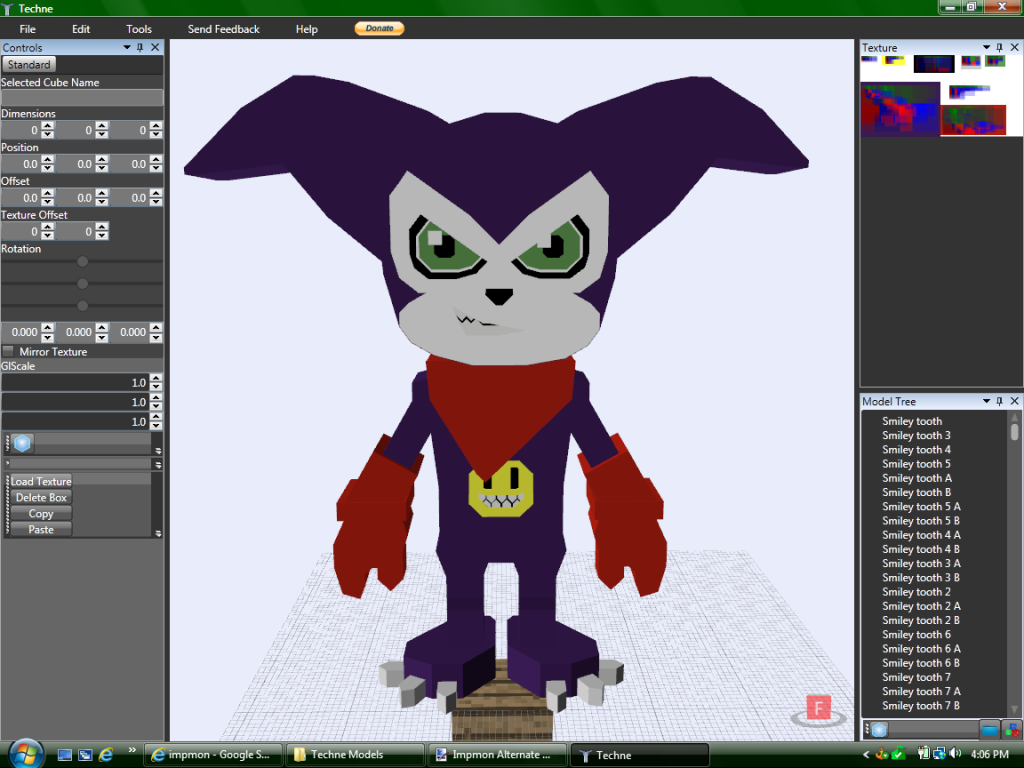Click the network icon in system tray
This screenshot has width=1024, height=768.
click(939, 754)
